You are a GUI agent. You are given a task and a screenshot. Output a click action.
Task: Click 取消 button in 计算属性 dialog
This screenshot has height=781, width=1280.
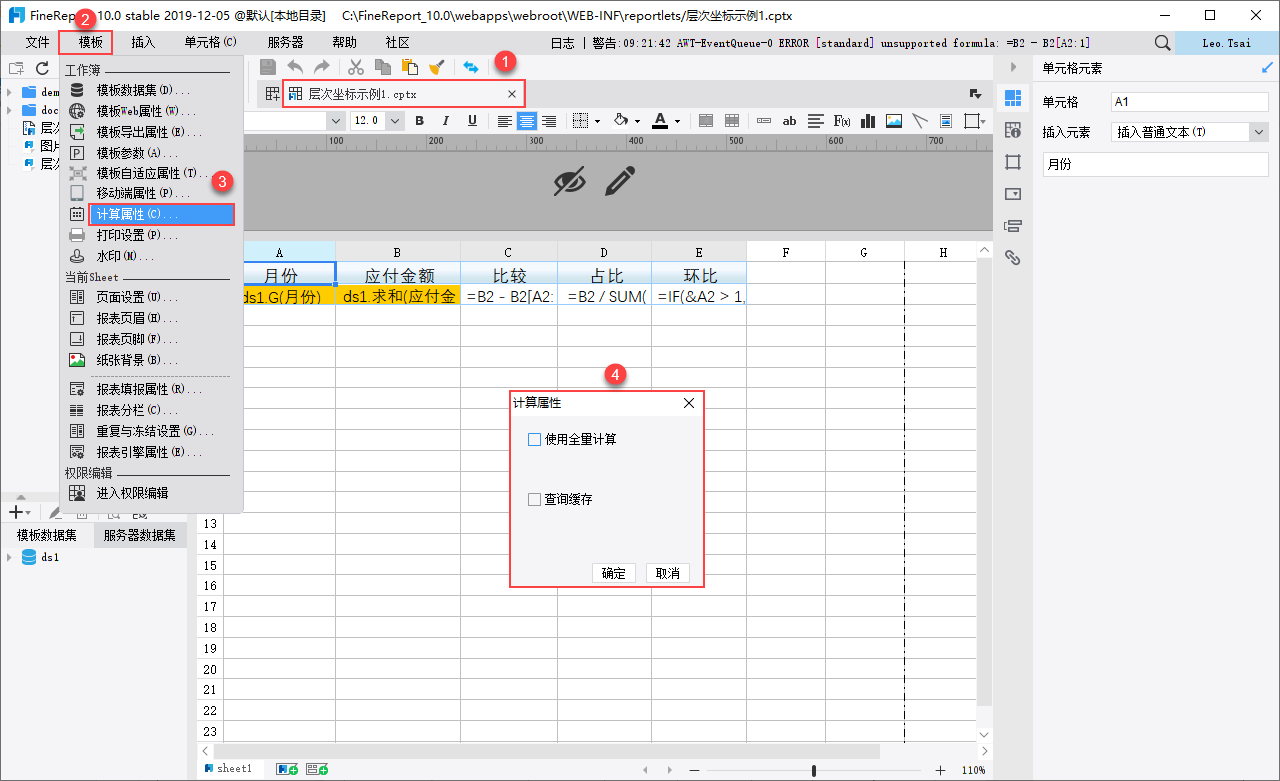pyautogui.click(x=667, y=573)
